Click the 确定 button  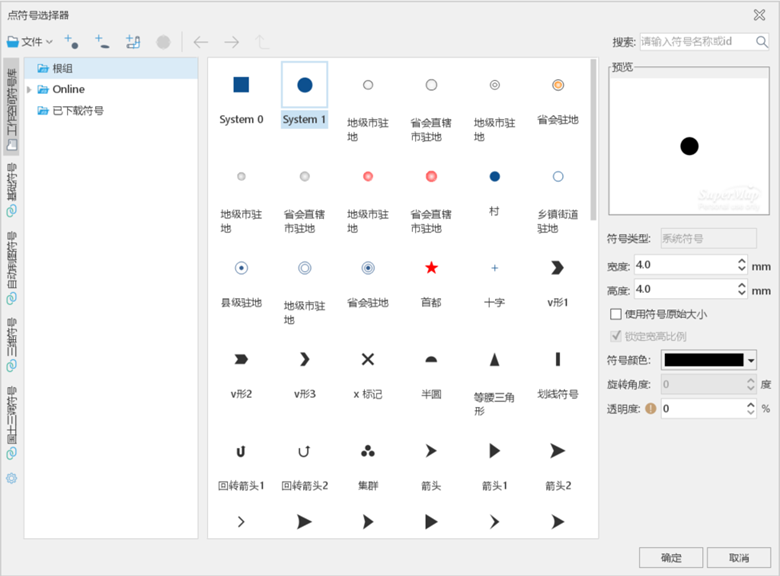point(671,557)
